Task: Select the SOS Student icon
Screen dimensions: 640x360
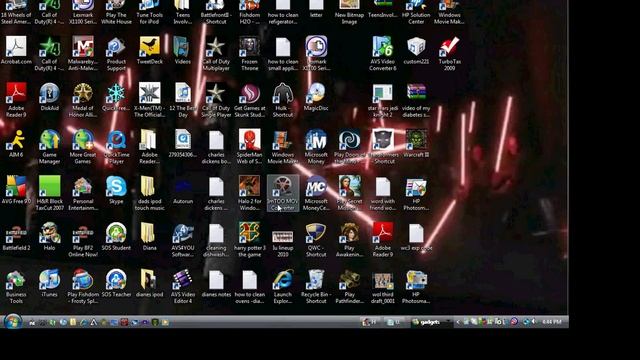Action: (x=116, y=237)
